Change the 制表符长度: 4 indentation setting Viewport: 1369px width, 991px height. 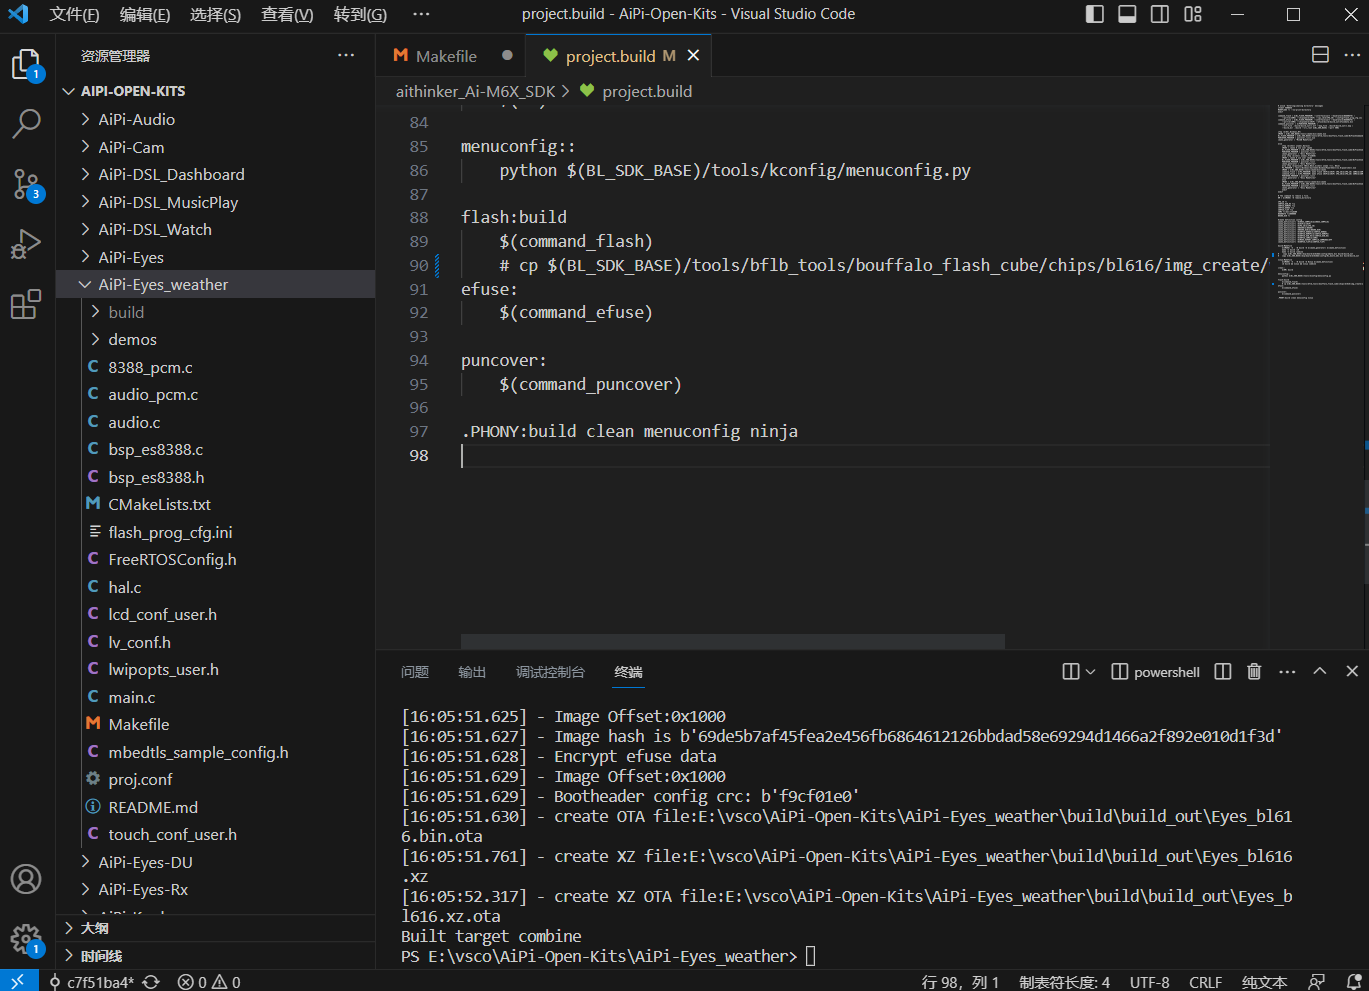pos(1064,982)
